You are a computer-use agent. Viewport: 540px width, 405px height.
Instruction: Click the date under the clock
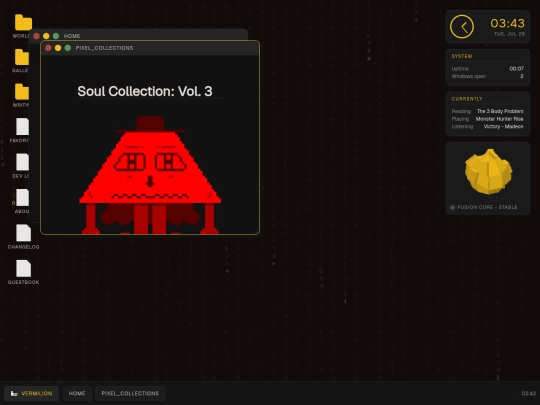tap(509, 34)
